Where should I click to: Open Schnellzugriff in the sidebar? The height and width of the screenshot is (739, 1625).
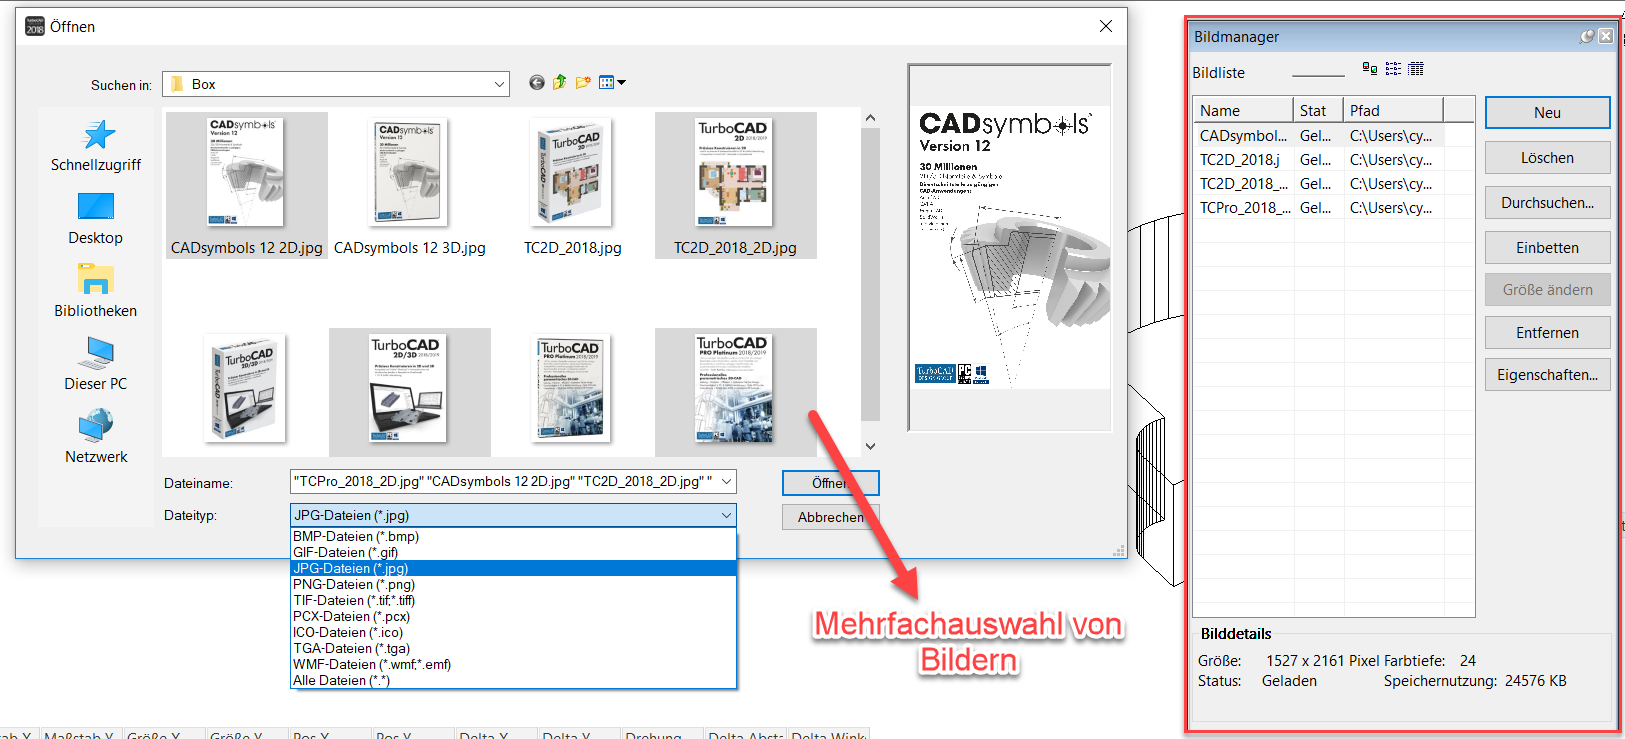96,146
